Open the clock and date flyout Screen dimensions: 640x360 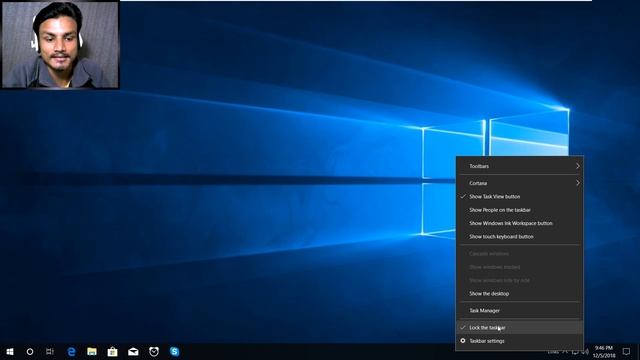click(x=604, y=351)
